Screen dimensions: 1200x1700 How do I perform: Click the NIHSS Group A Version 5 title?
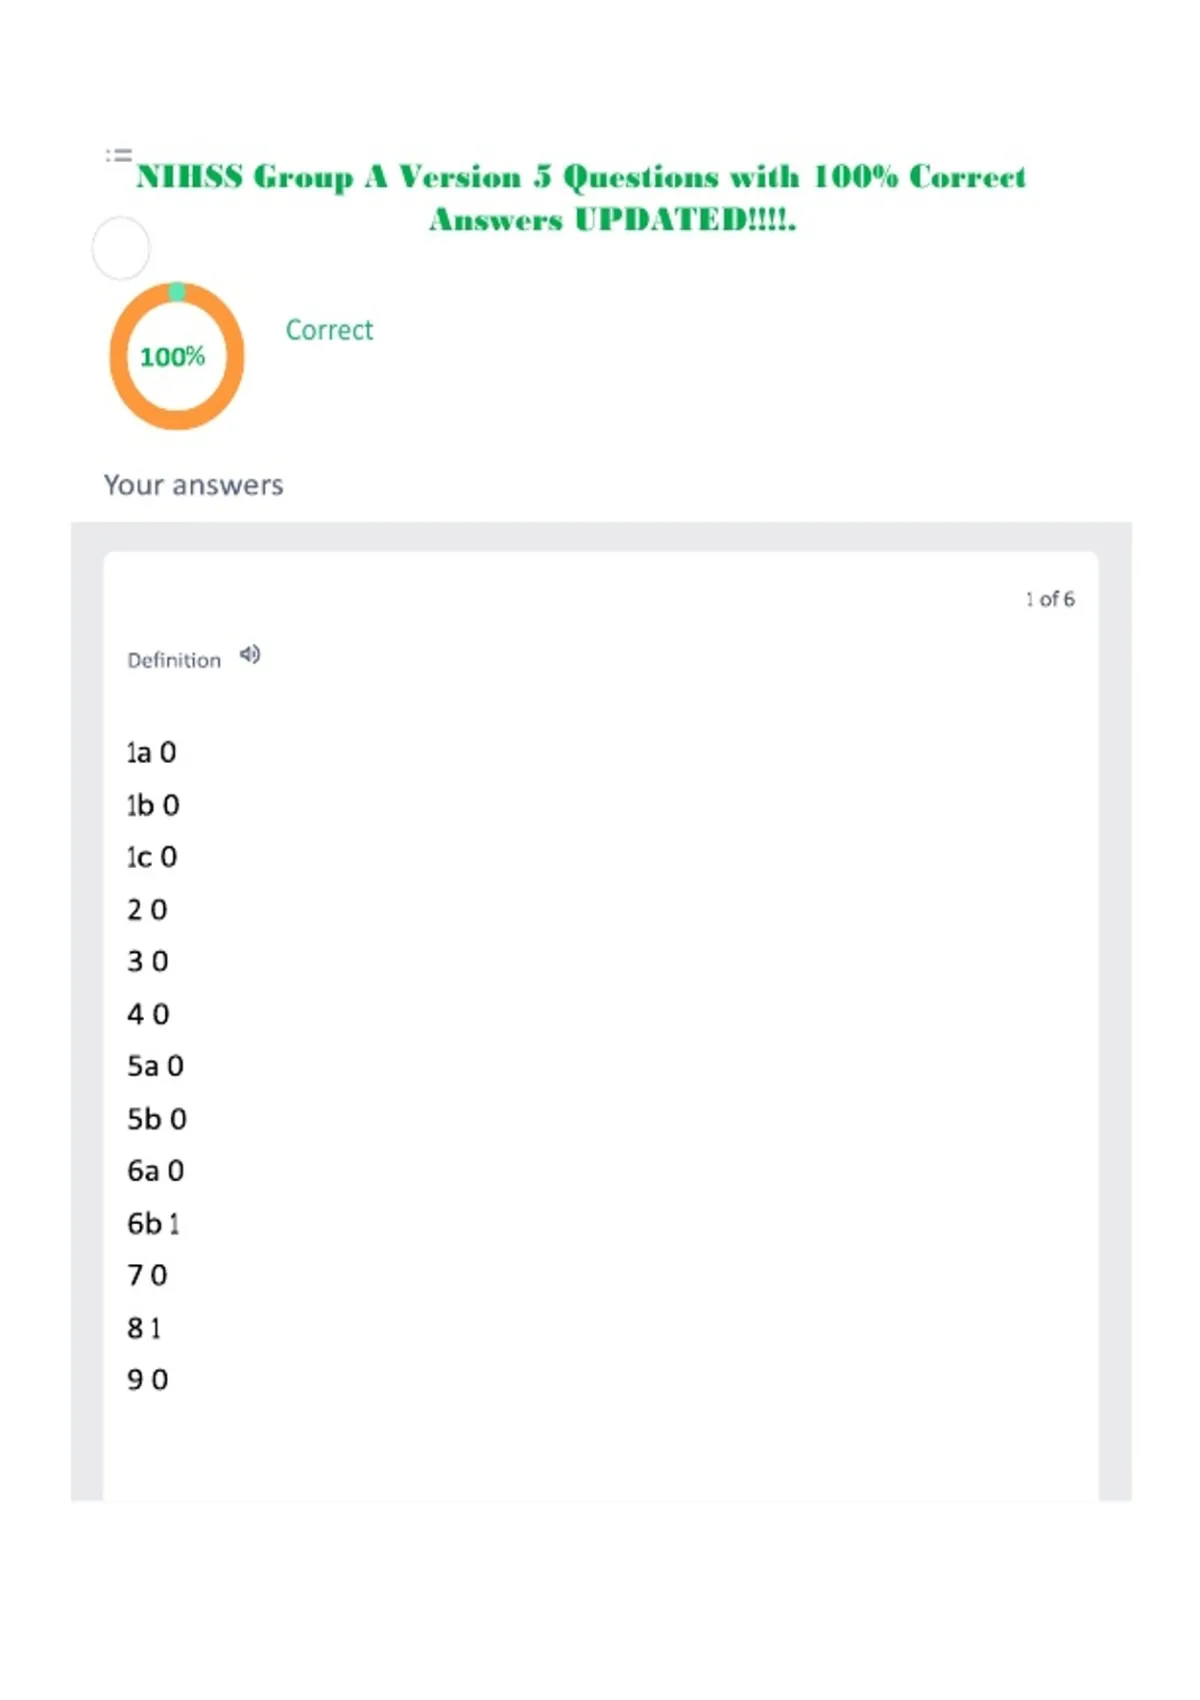[x=581, y=198]
